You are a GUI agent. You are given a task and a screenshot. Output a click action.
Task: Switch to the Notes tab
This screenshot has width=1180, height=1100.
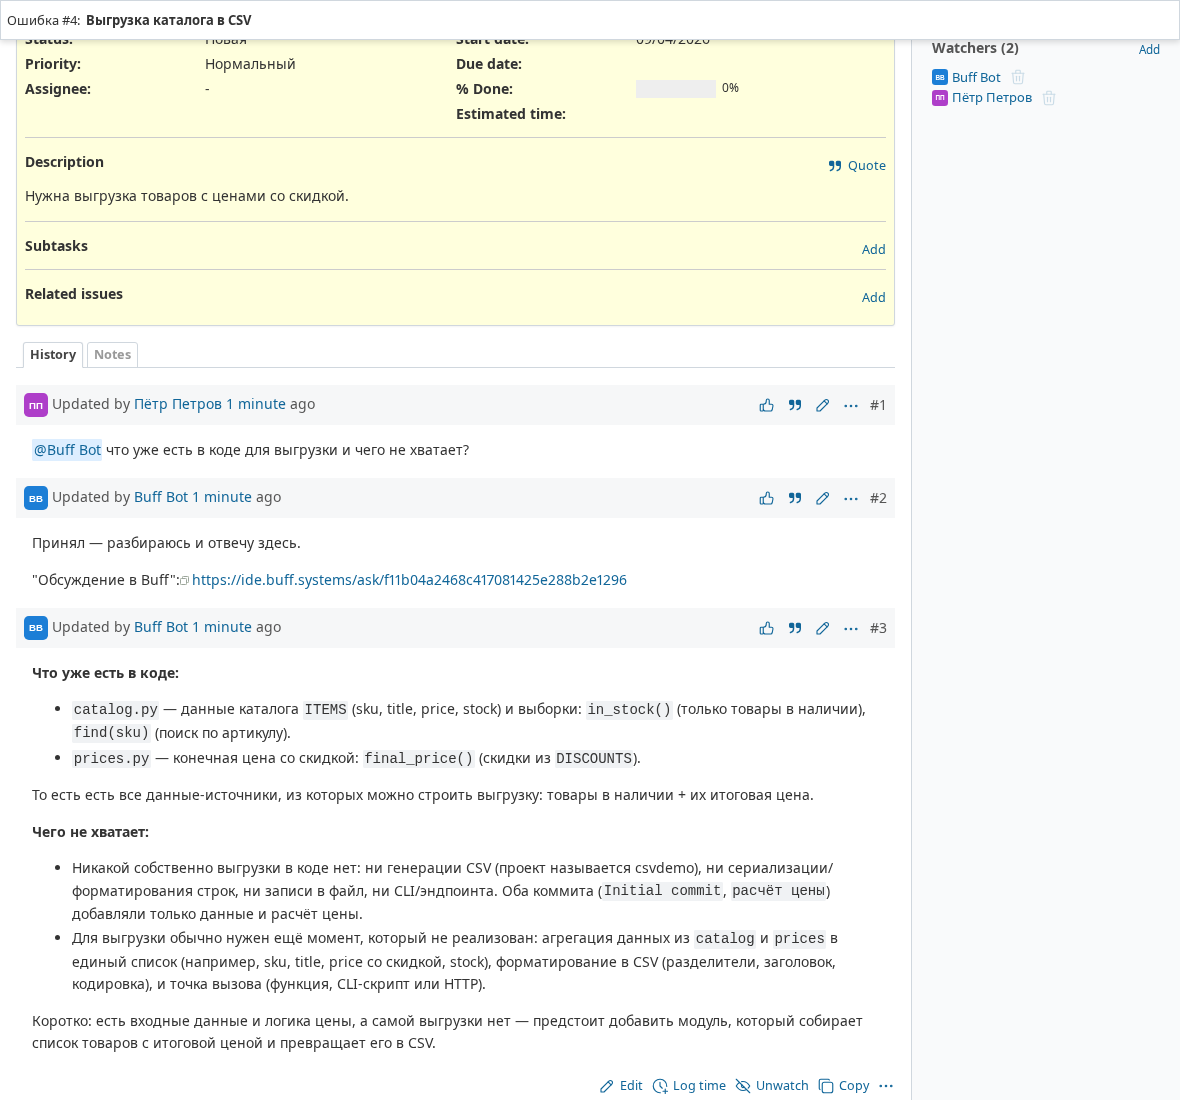point(112,354)
